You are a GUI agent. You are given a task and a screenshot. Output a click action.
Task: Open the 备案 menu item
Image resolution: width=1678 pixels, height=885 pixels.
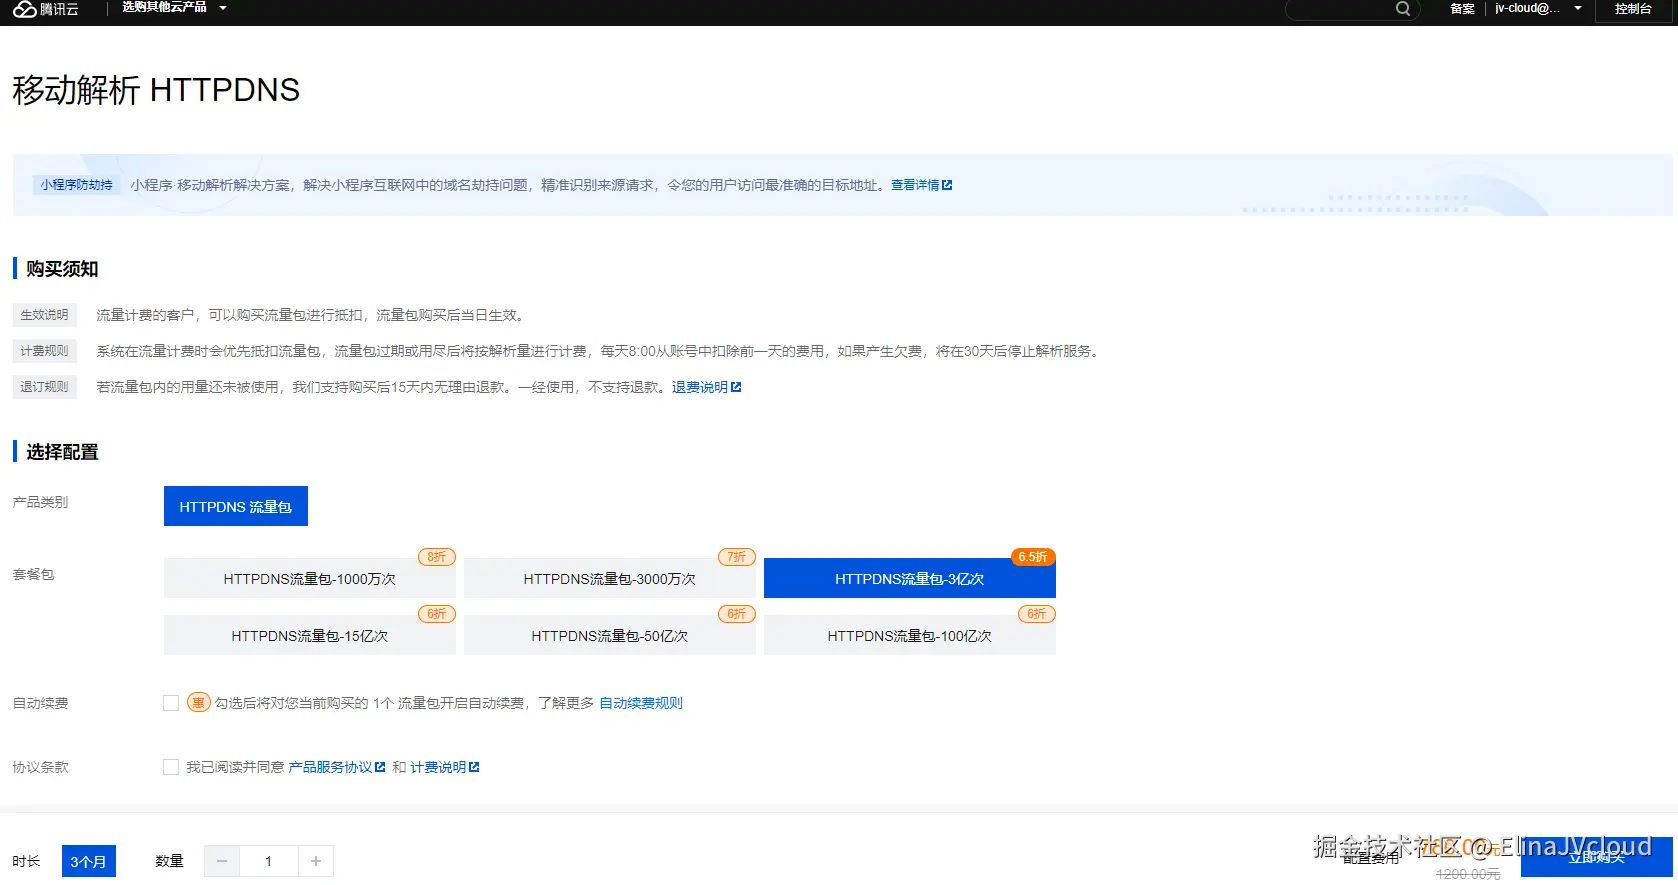1462,9
